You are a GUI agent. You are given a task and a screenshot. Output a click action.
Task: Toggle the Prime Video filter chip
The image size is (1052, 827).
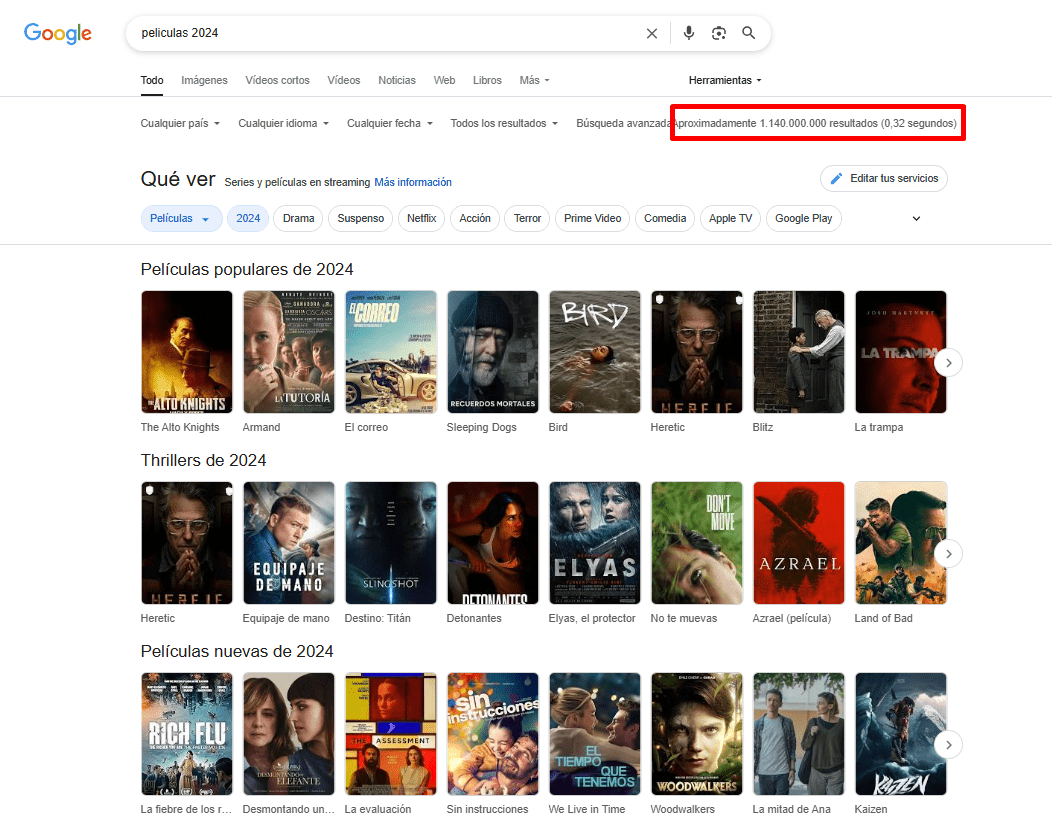(x=592, y=219)
